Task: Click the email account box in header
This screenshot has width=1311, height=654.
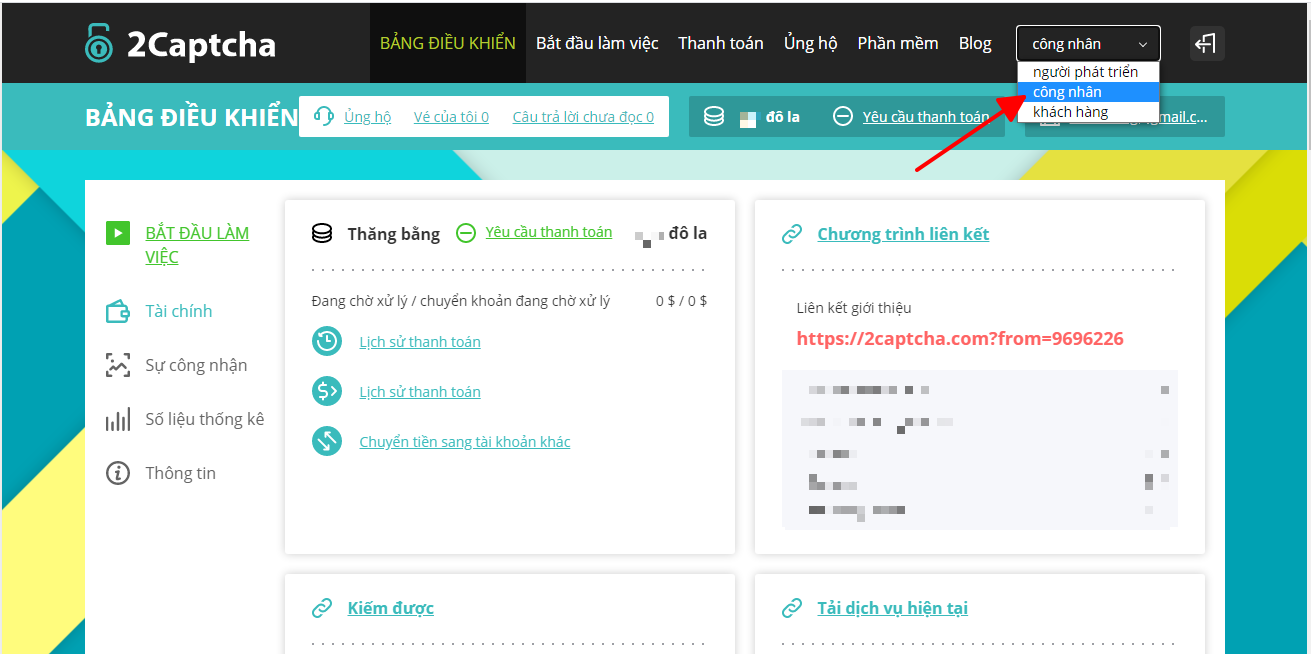Action: pos(1125,117)
